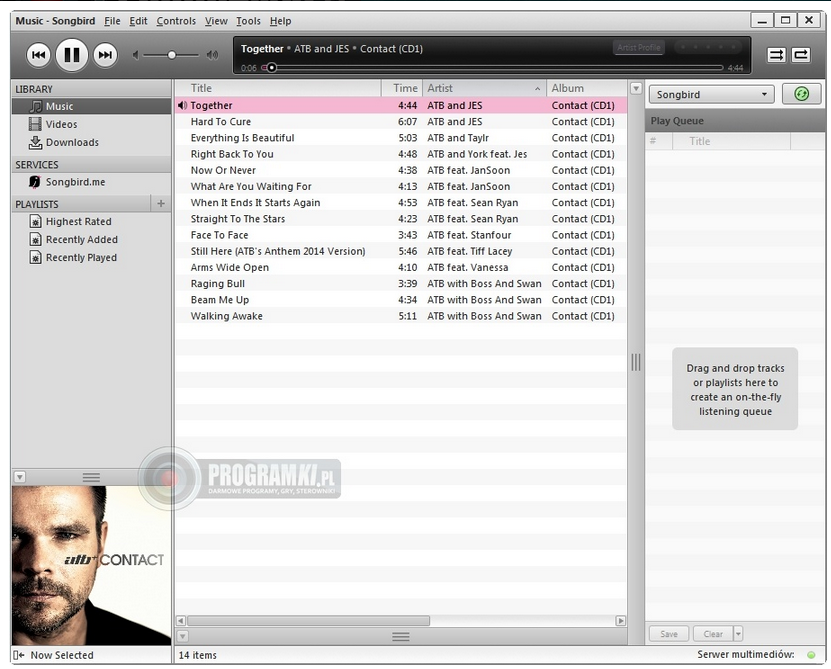831x669 pixels.
Task: Add a new playlist with plus icon
Action: [x=161, y=203]
